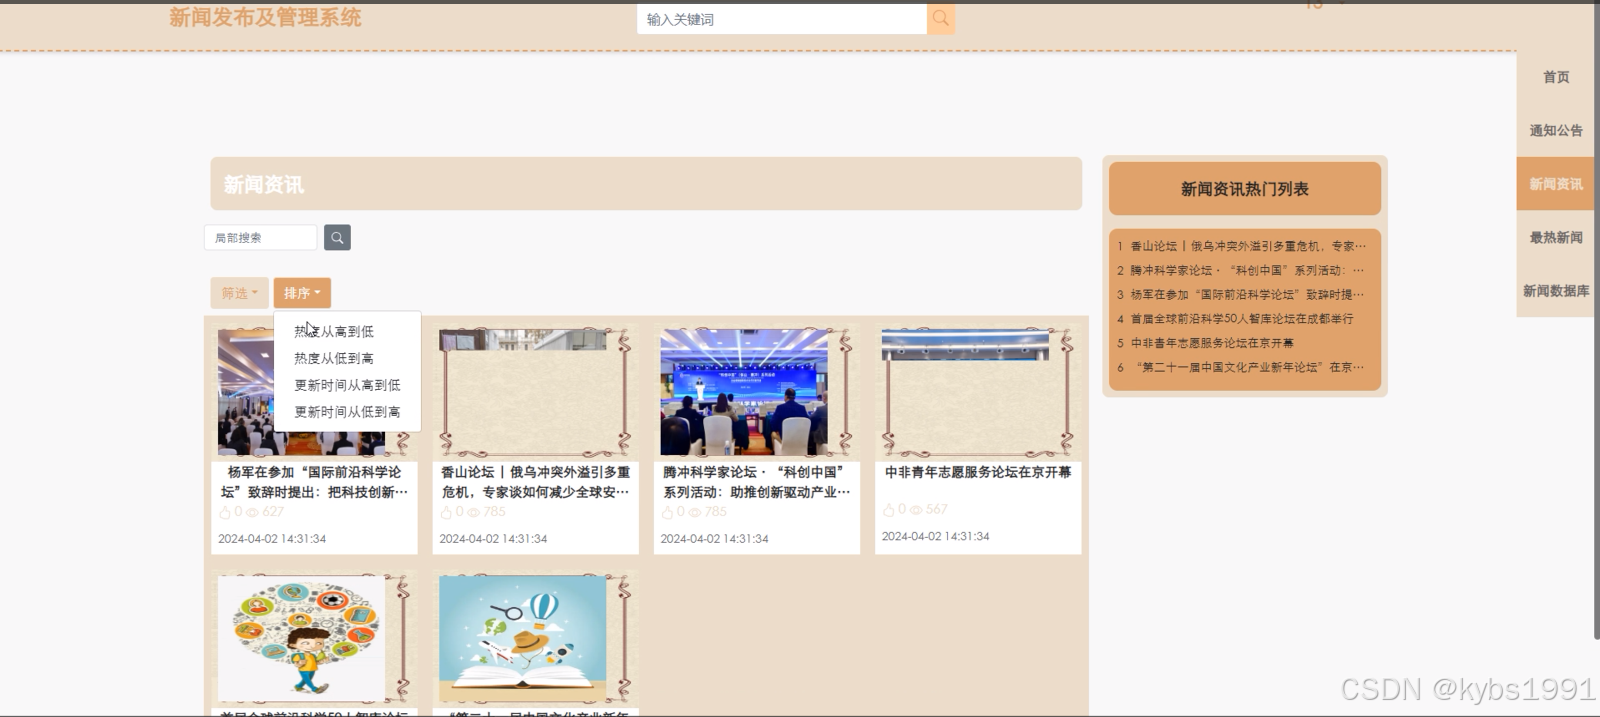Click view count 627 on first card

[273, 512]
